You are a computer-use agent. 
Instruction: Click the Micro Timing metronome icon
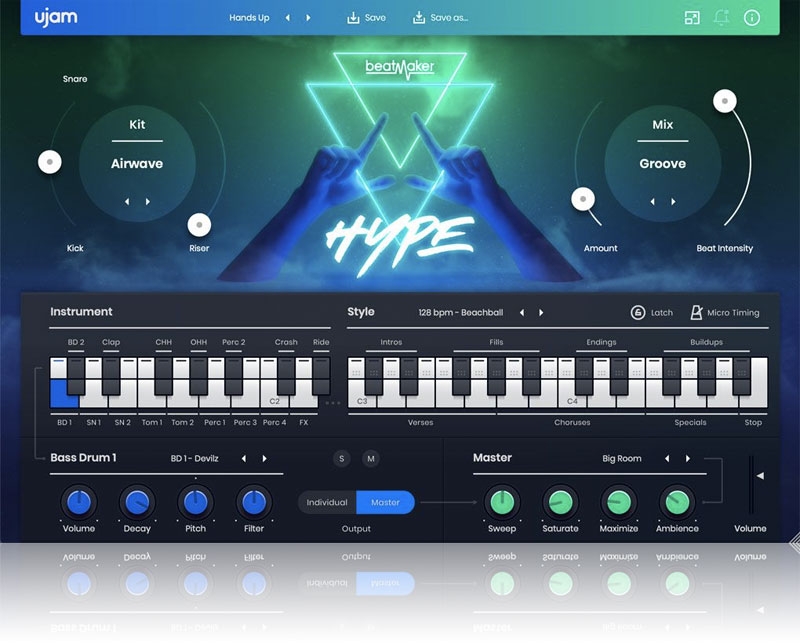coord(696,313)
